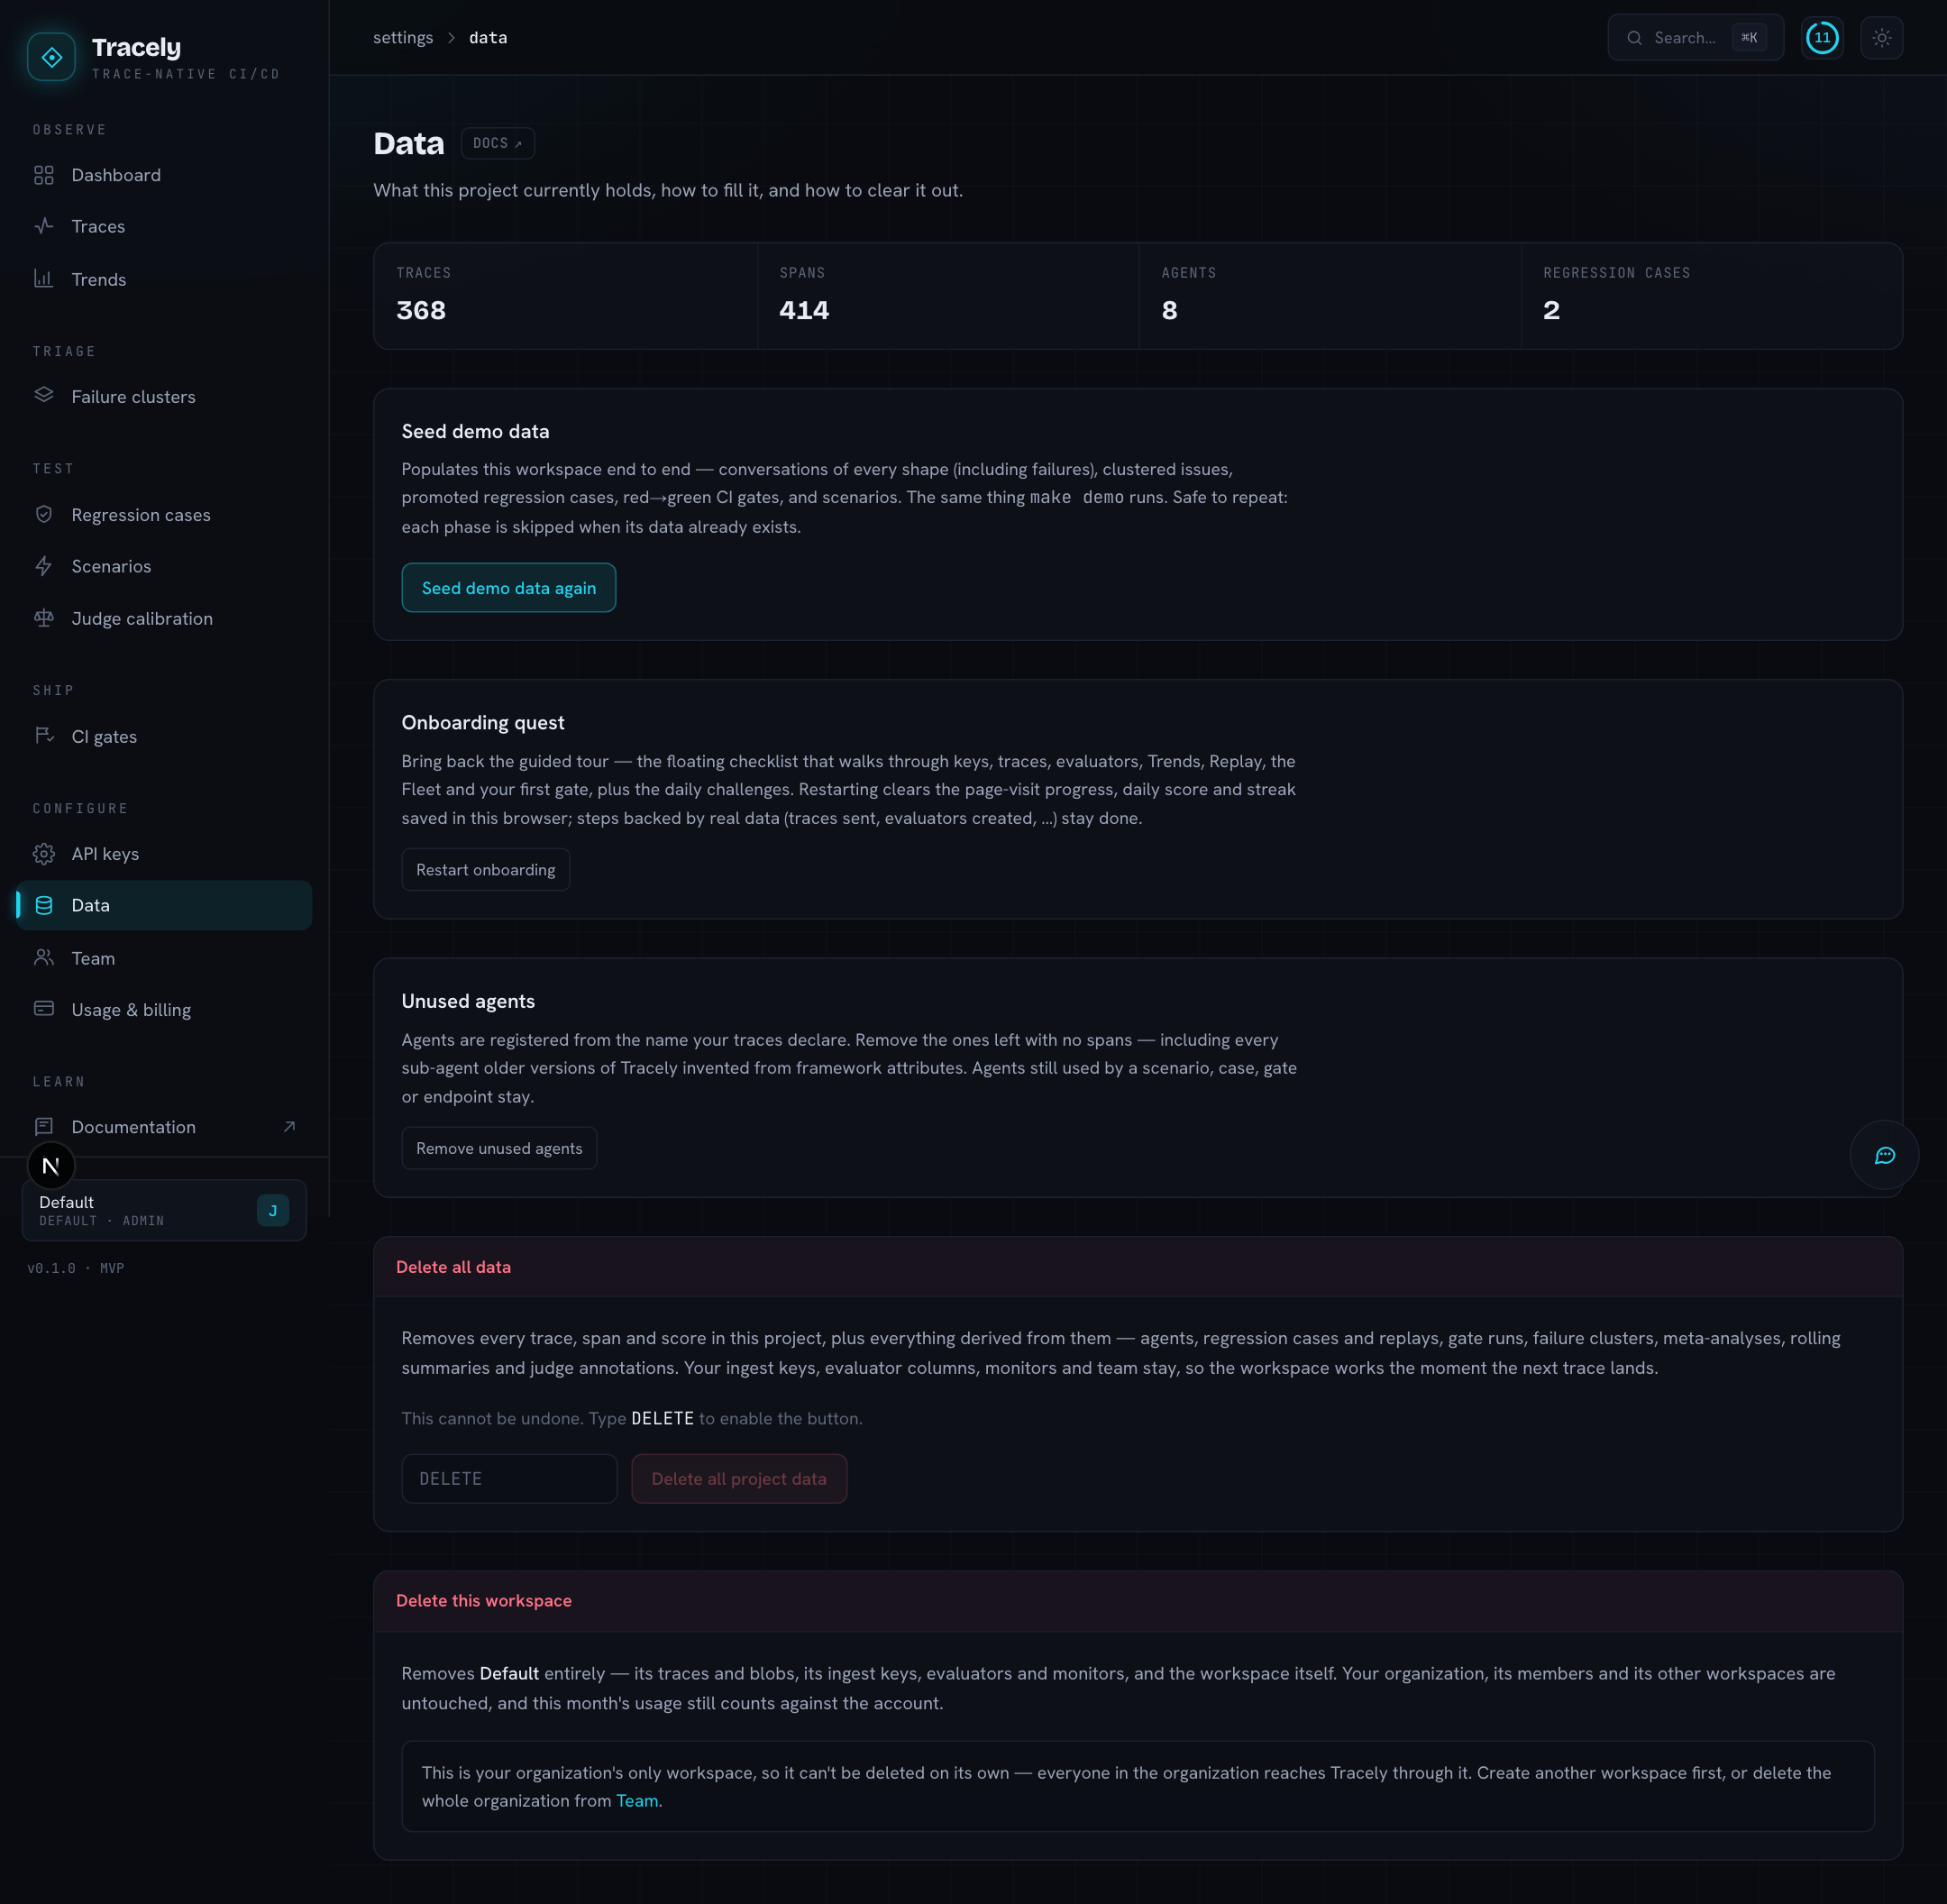Click the Agents 8 stat

pos(1330,296)
